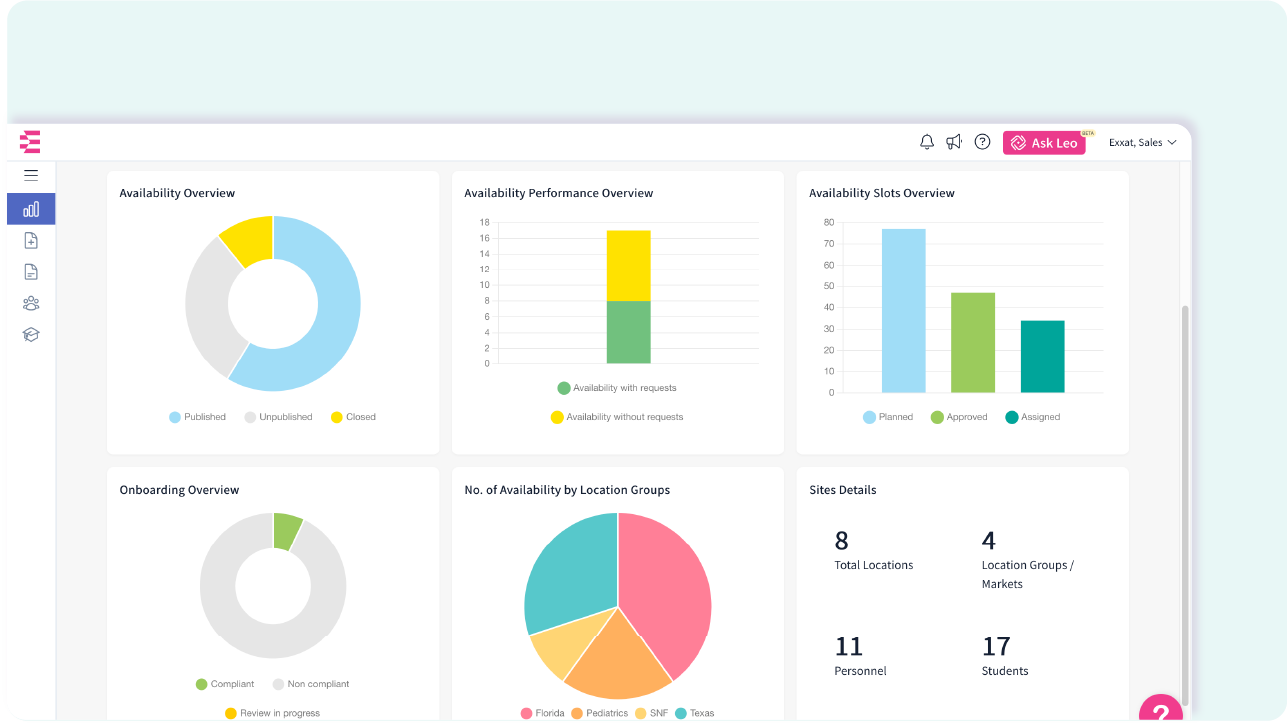Image resolution: width=1287 pixels, height=726 pixels.
Task: Select the dashboard bar chart sidebar icon
Action: (x=31, y=209)
